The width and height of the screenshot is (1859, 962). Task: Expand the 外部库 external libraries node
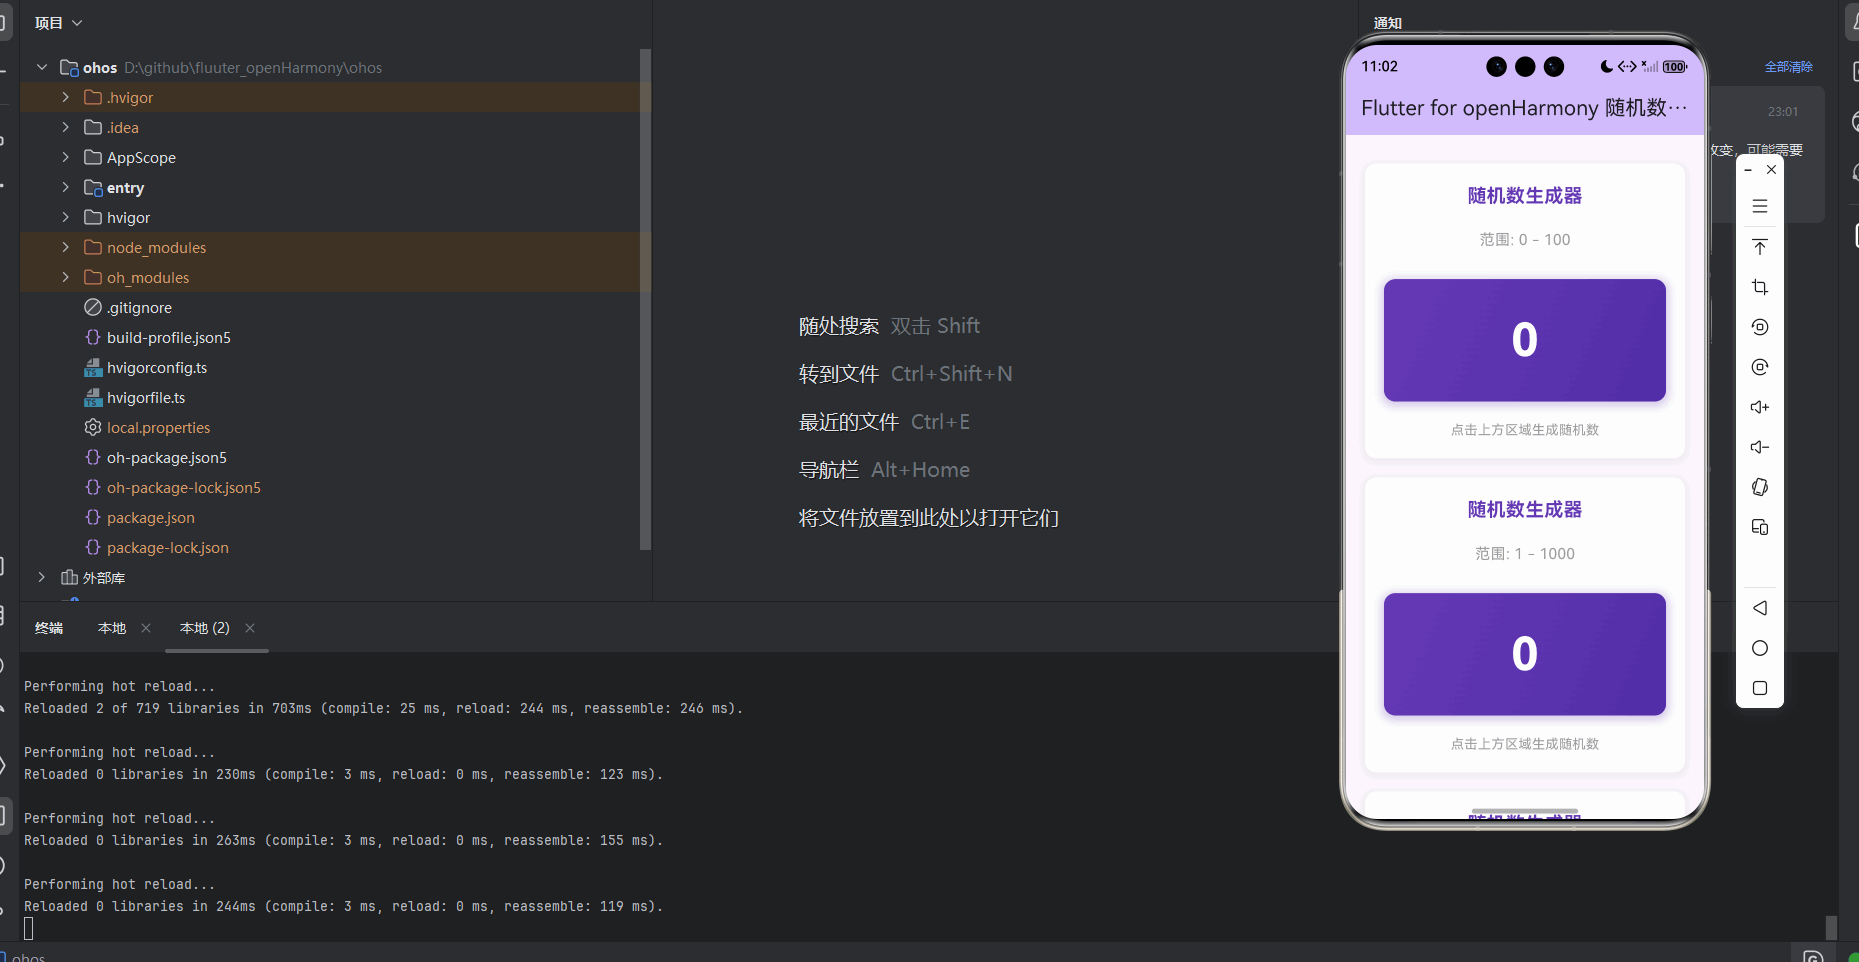click(41, 577)
